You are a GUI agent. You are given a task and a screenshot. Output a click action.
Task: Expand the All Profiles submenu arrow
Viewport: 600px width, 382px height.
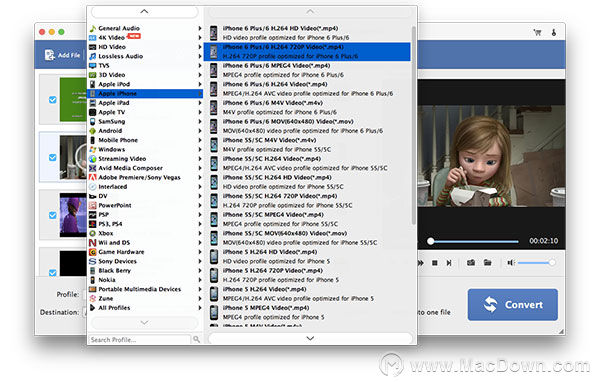[x=199, y=308]
